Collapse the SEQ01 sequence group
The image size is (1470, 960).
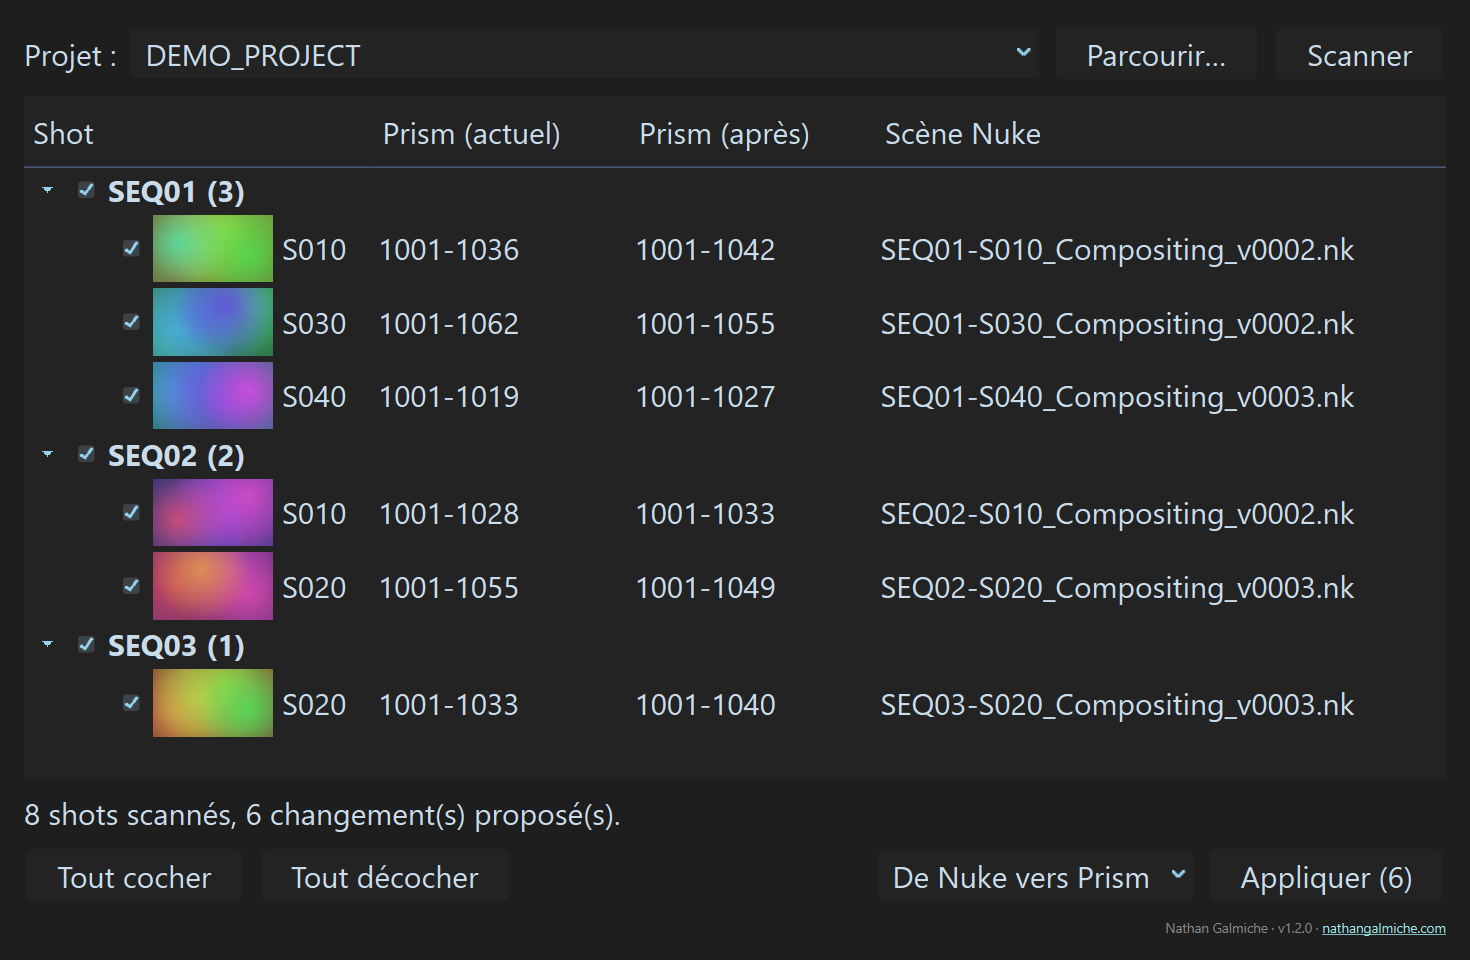click(x=47, y=190)
